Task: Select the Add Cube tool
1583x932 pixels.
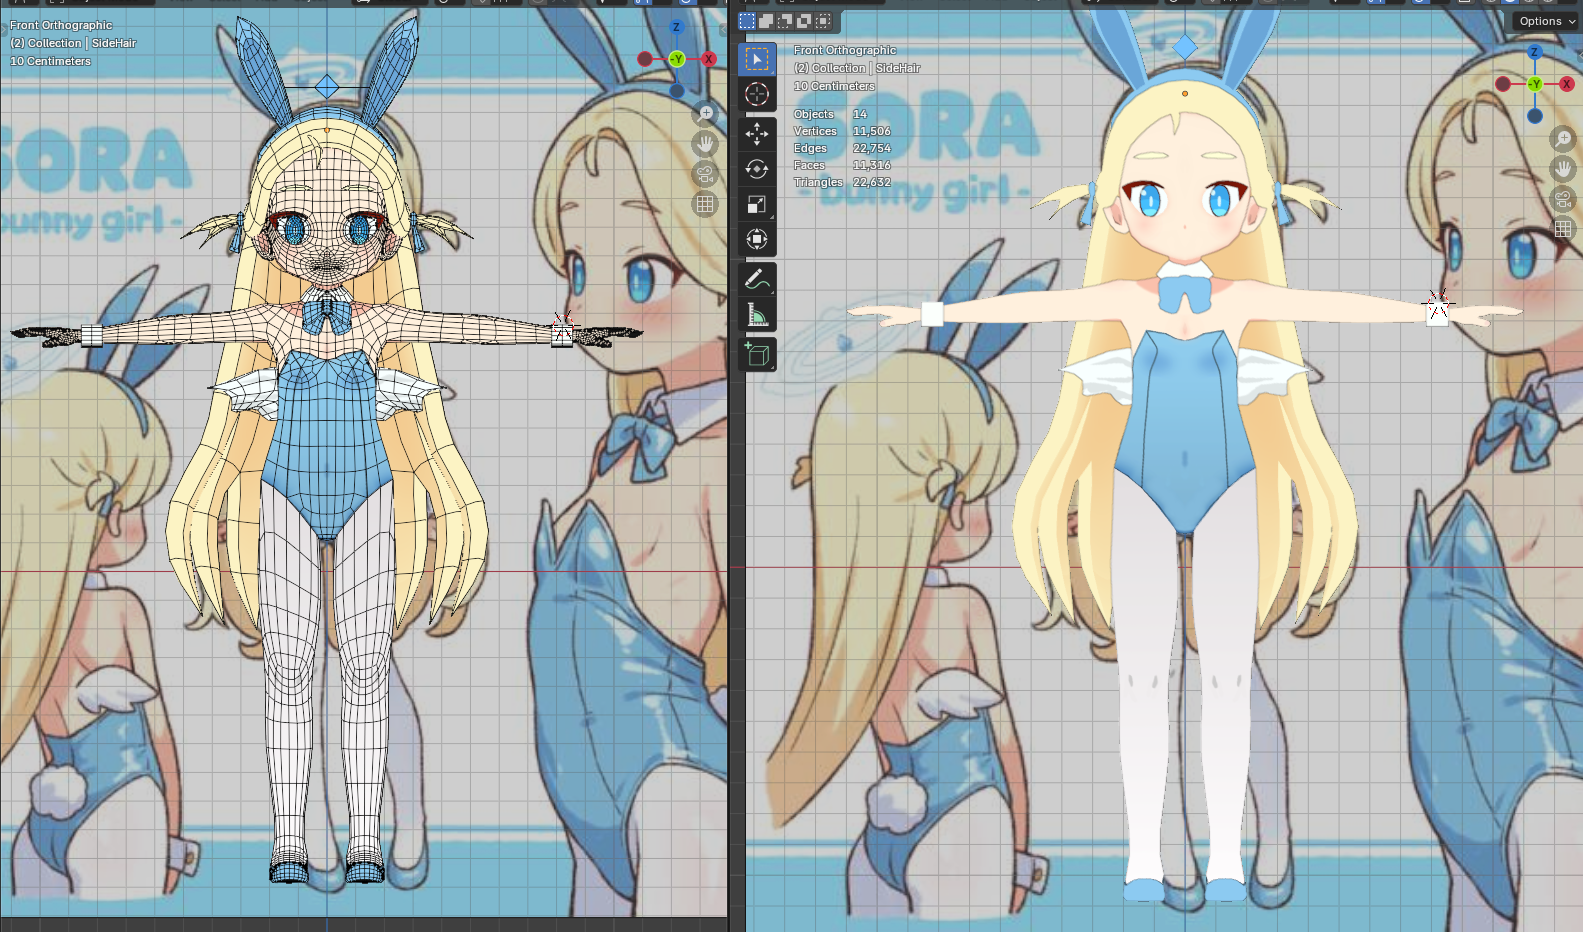Action: point(757,354)
